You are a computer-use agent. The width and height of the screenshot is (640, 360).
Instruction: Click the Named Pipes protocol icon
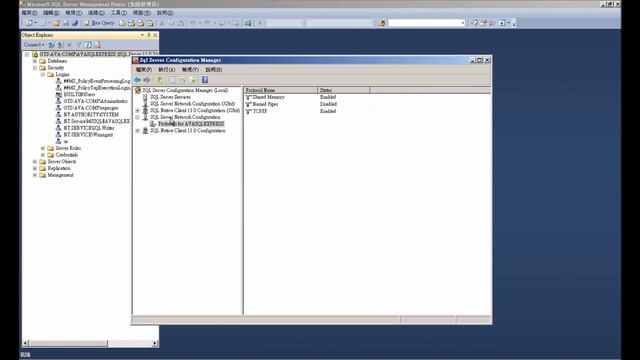[248, 104]
